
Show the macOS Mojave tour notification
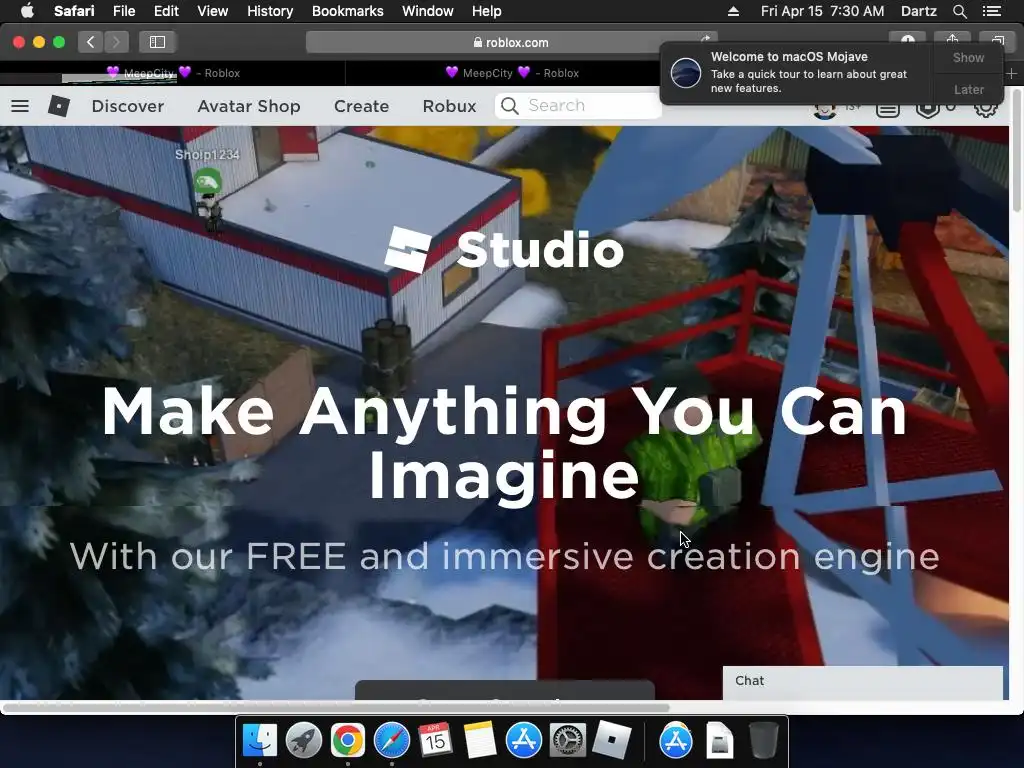coord(968,57)
